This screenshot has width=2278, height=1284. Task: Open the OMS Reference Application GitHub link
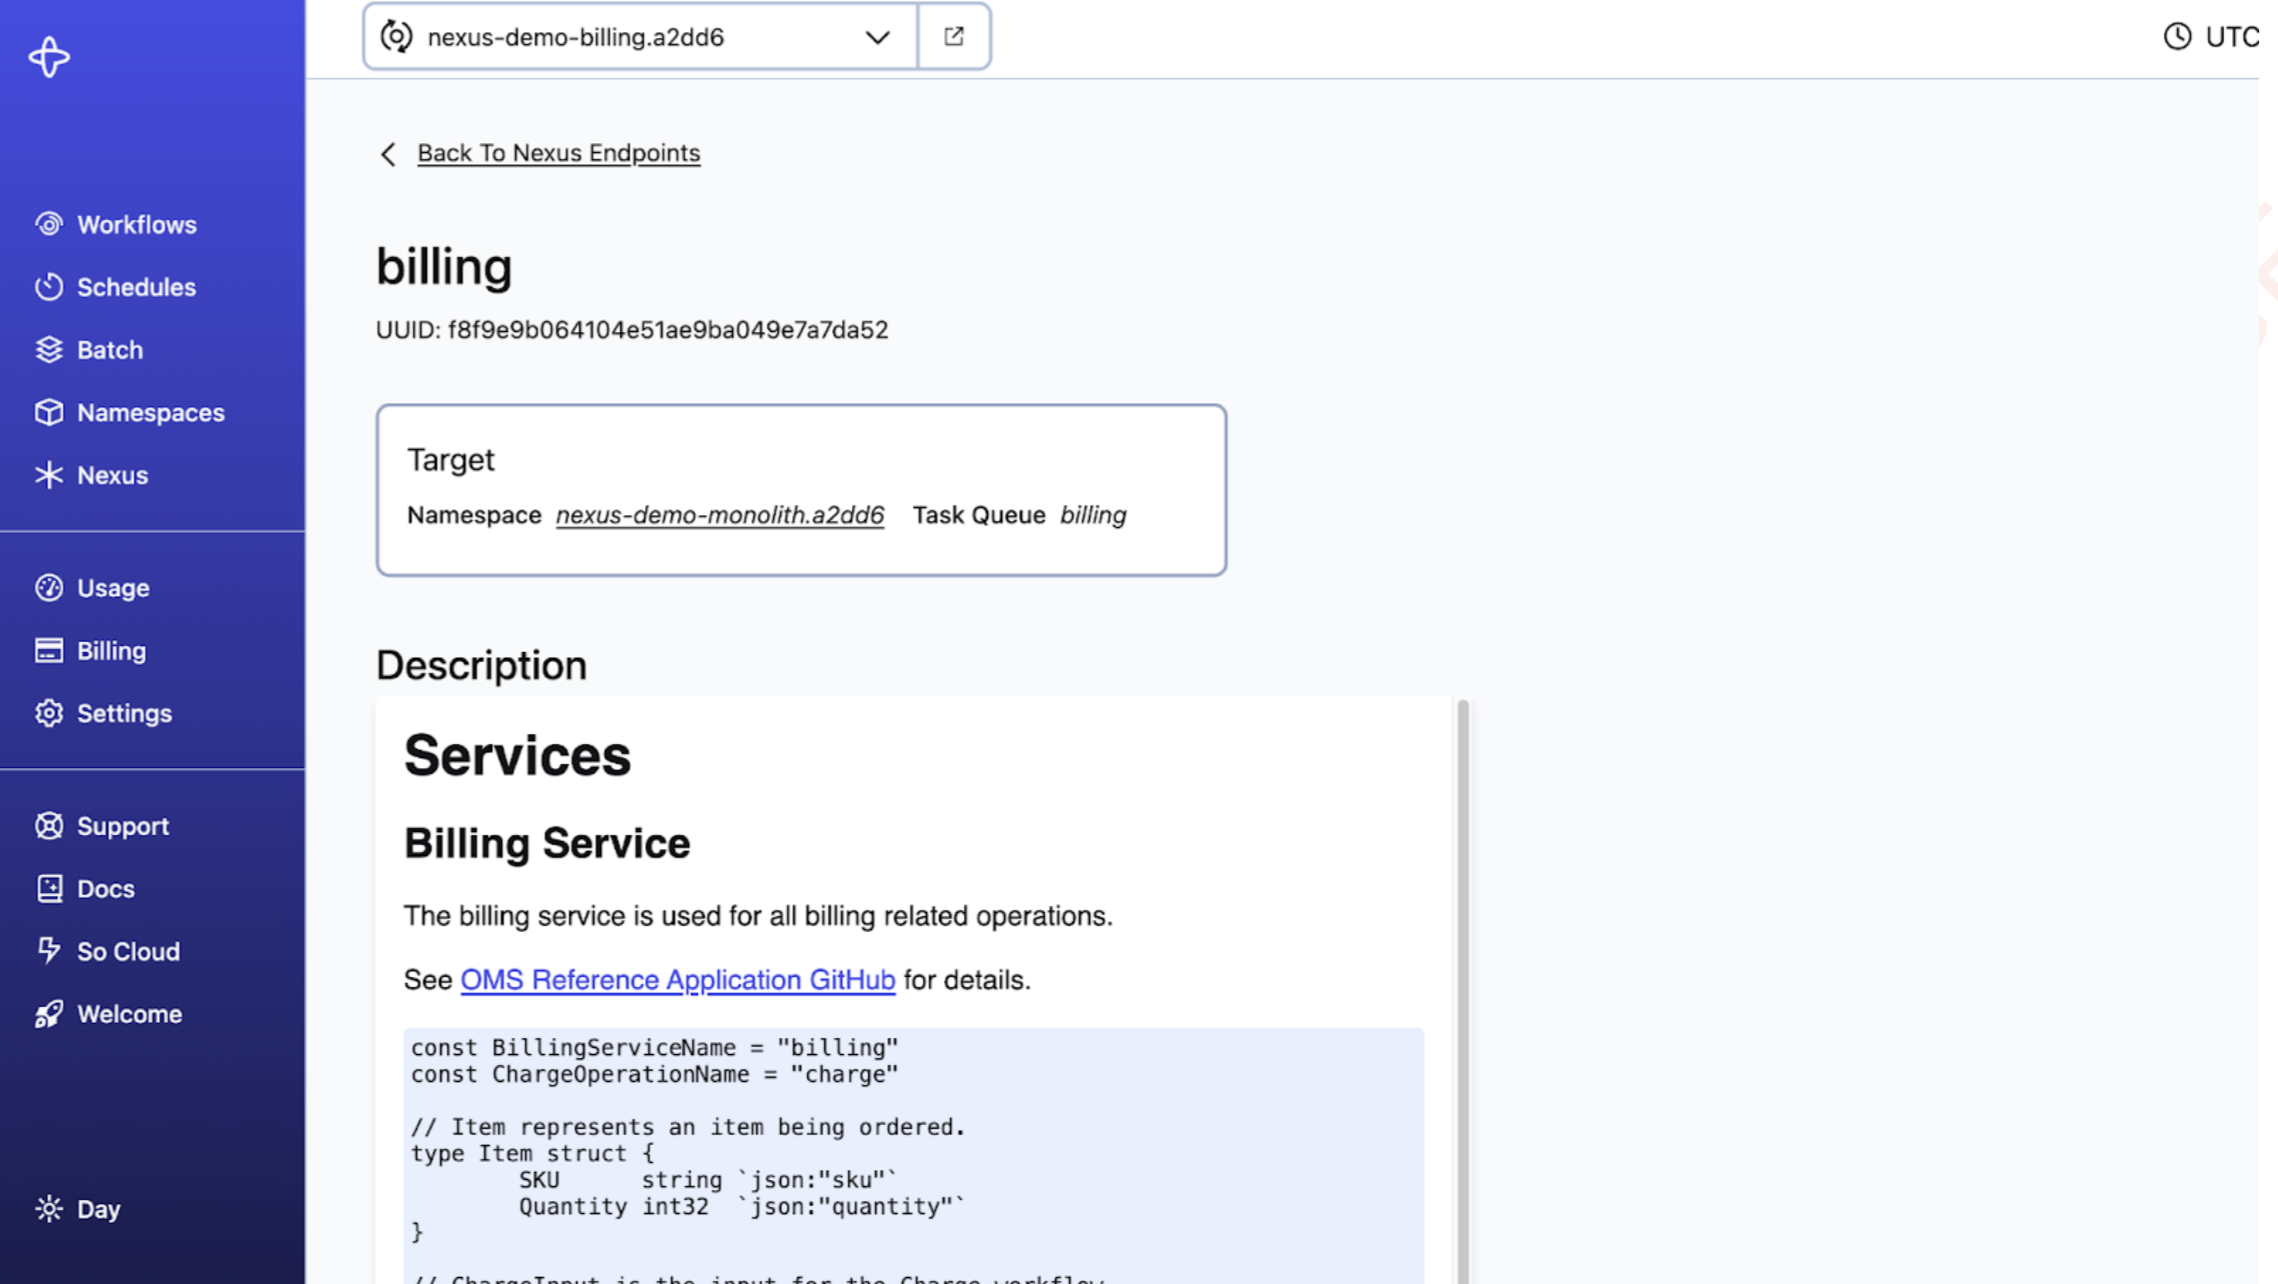point(676,979)
